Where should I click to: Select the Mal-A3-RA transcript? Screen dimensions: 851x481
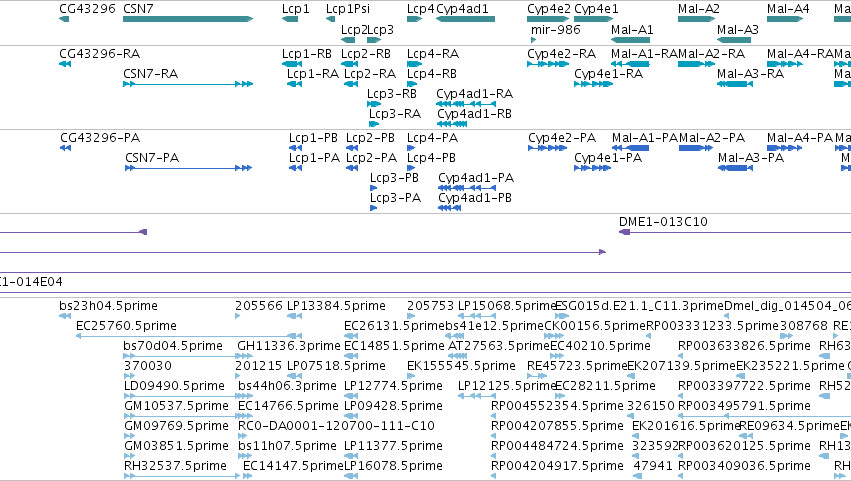[x=735, y=84]
